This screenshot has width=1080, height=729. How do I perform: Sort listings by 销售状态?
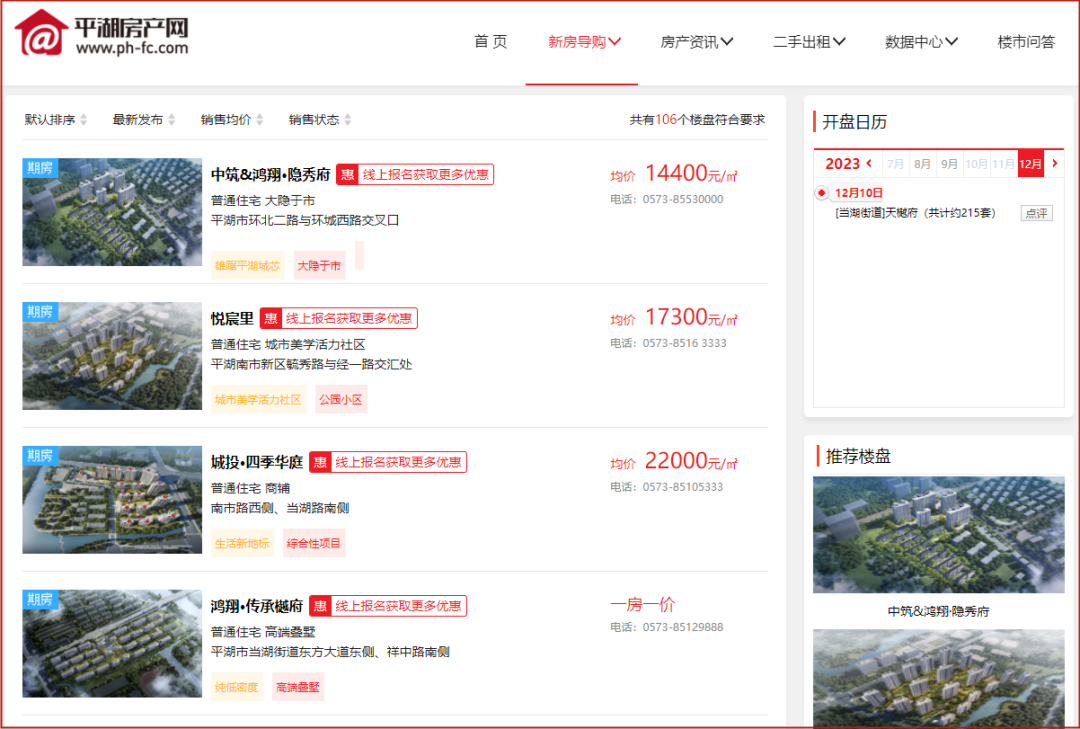pyautogui.click(x=320, y=120)
